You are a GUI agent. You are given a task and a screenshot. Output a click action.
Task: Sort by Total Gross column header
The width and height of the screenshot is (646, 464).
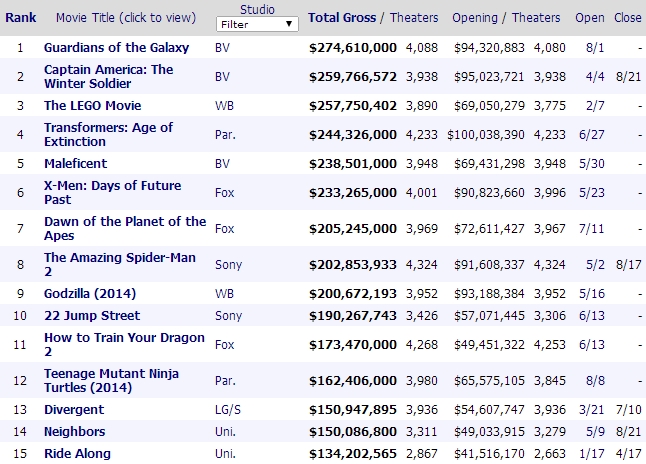click(x=343, y=17)
